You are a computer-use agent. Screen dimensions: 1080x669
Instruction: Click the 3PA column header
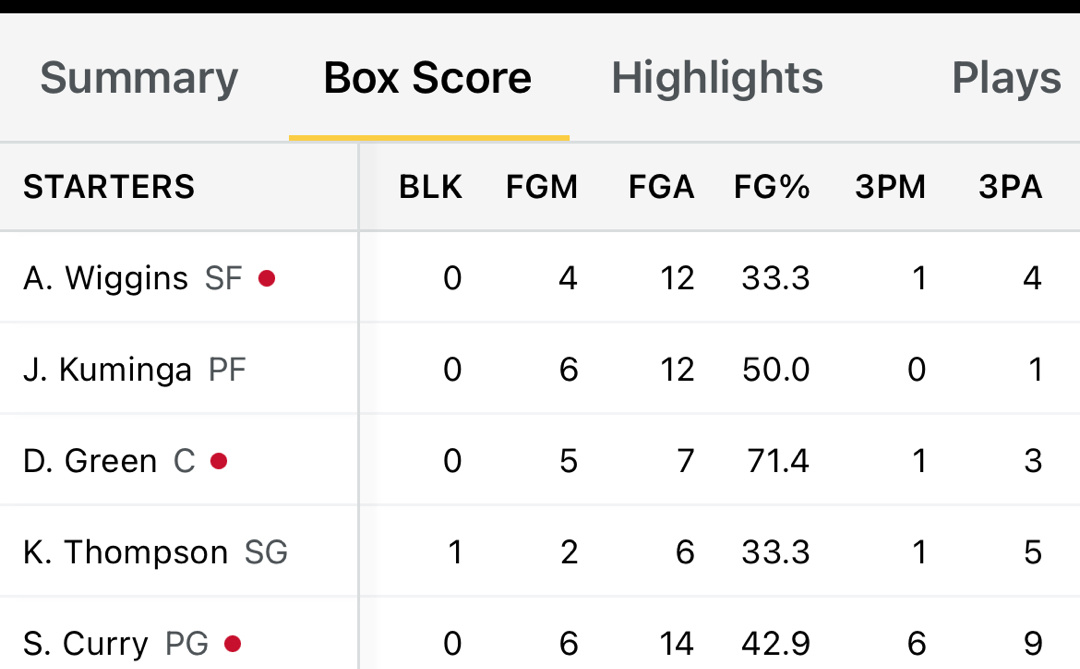1010,187
